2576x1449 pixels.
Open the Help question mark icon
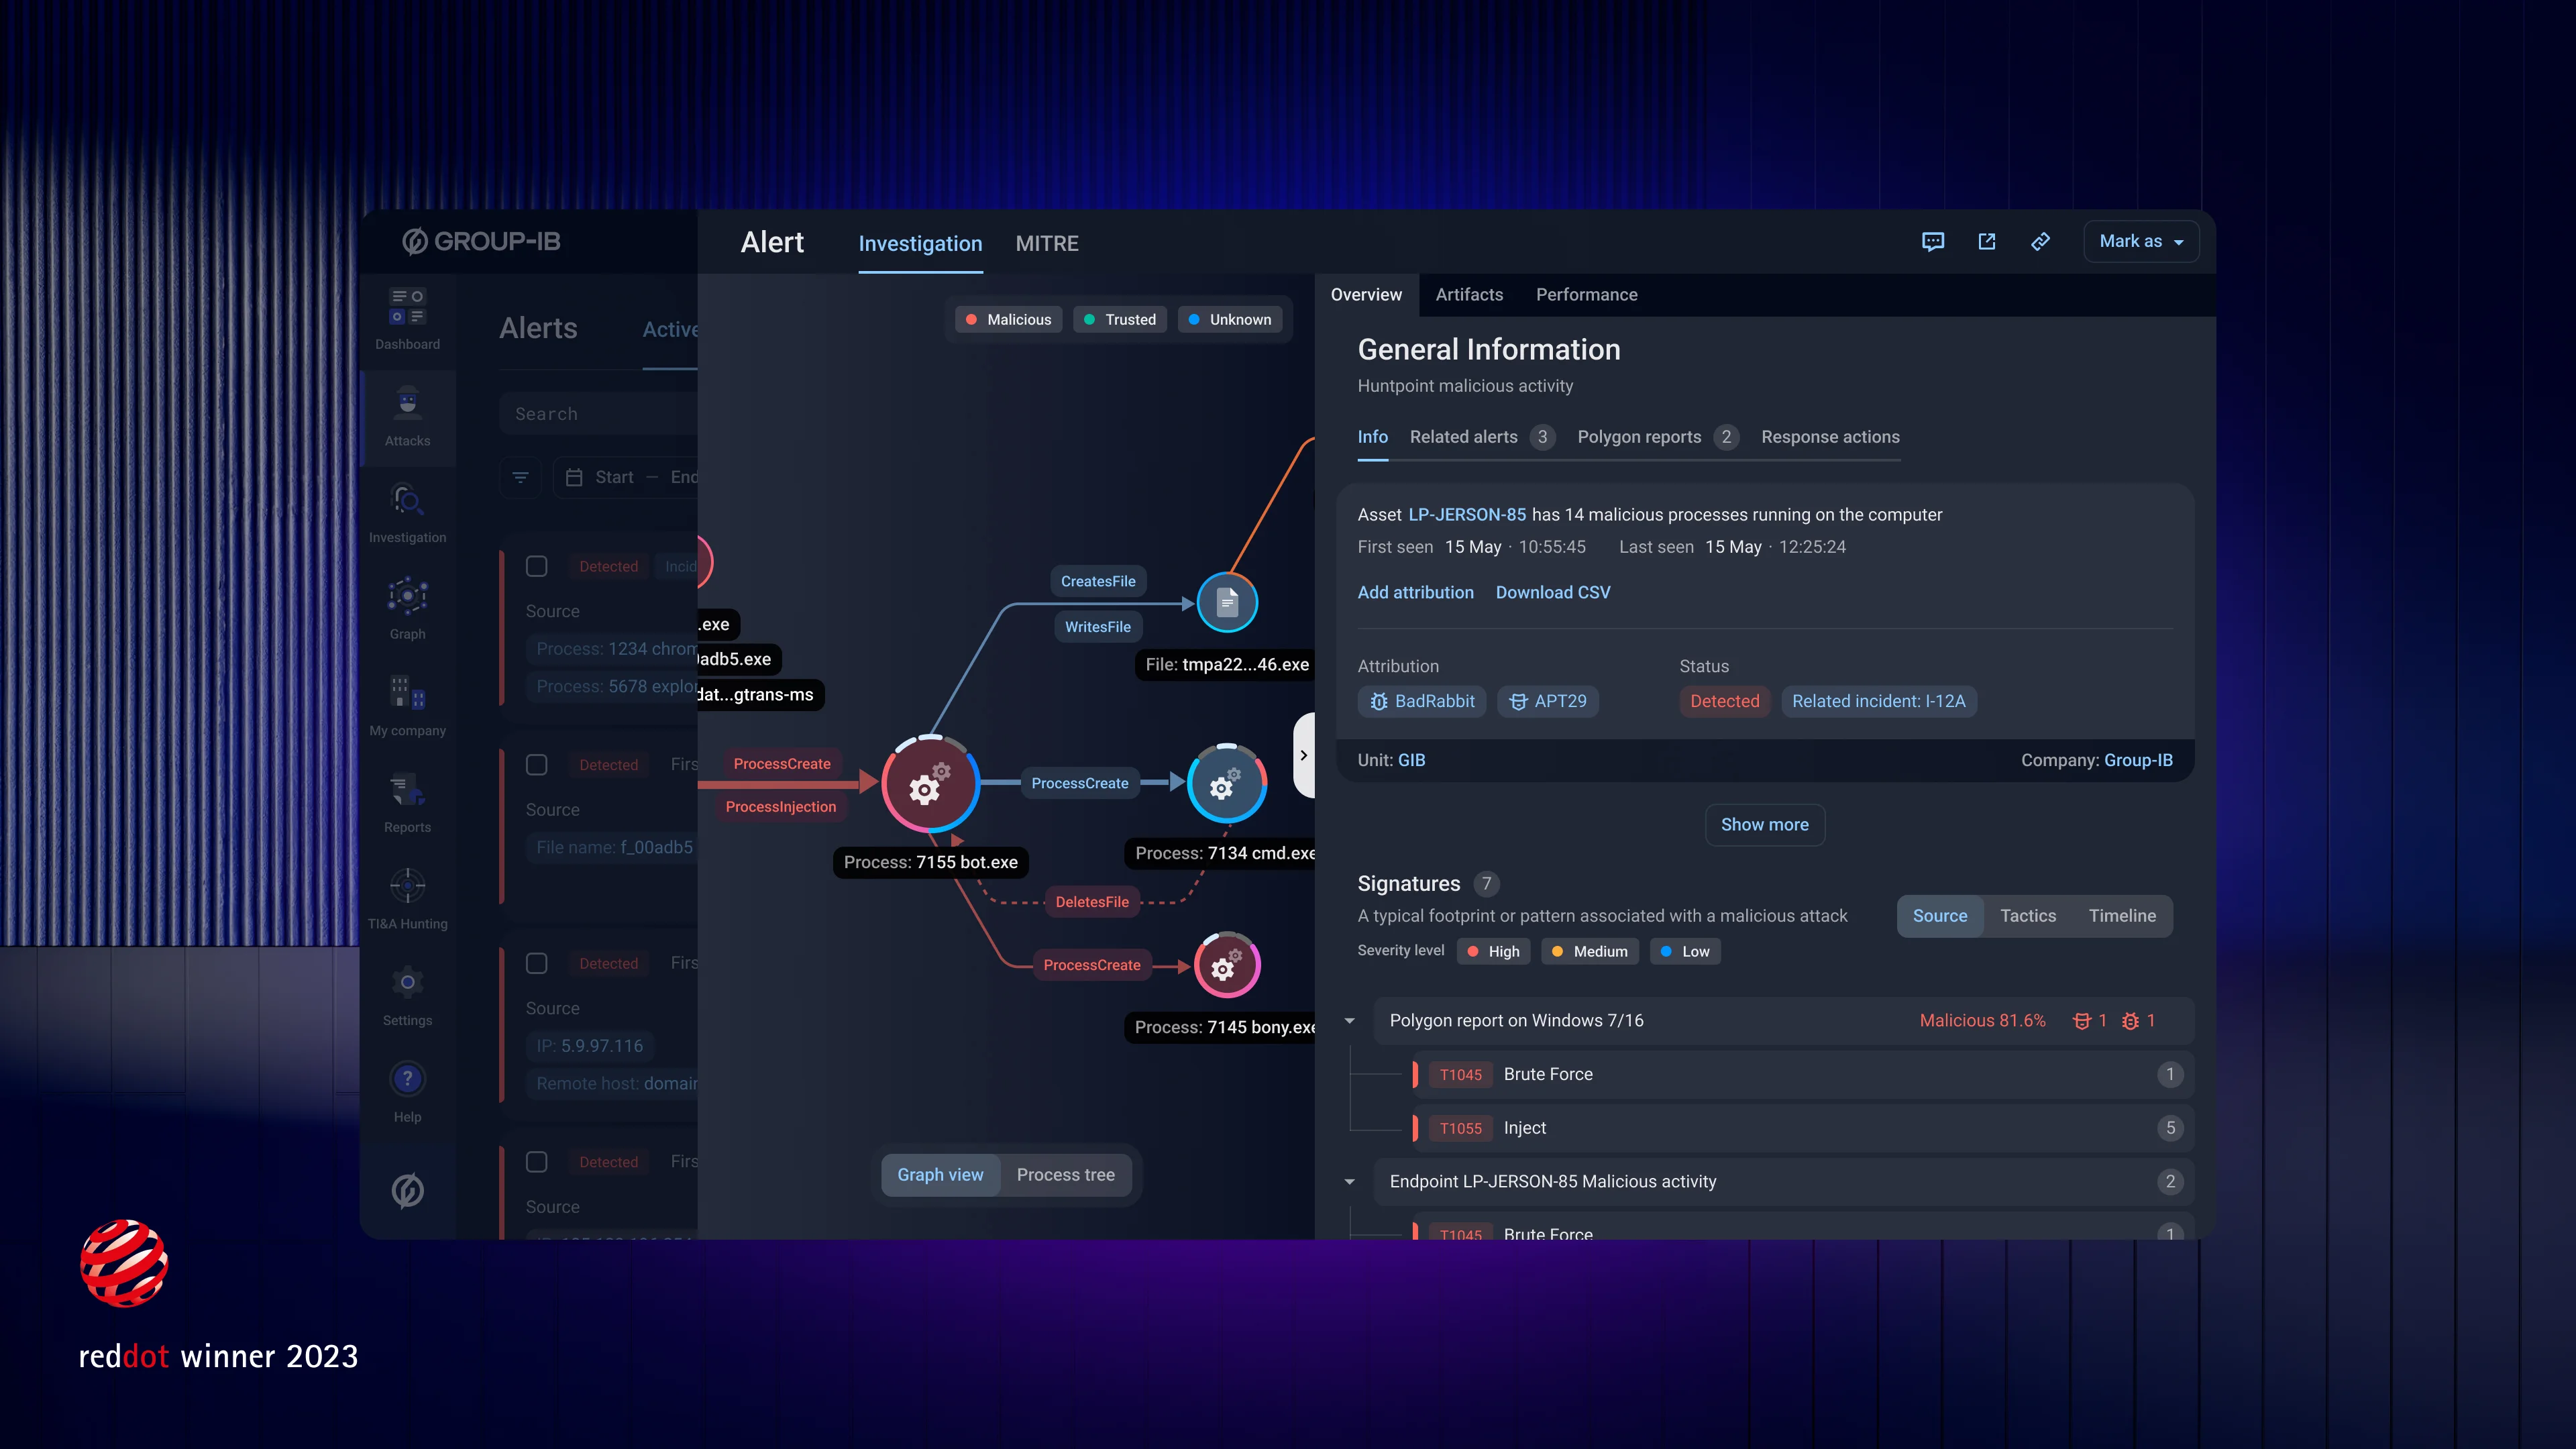point(407,1080)
